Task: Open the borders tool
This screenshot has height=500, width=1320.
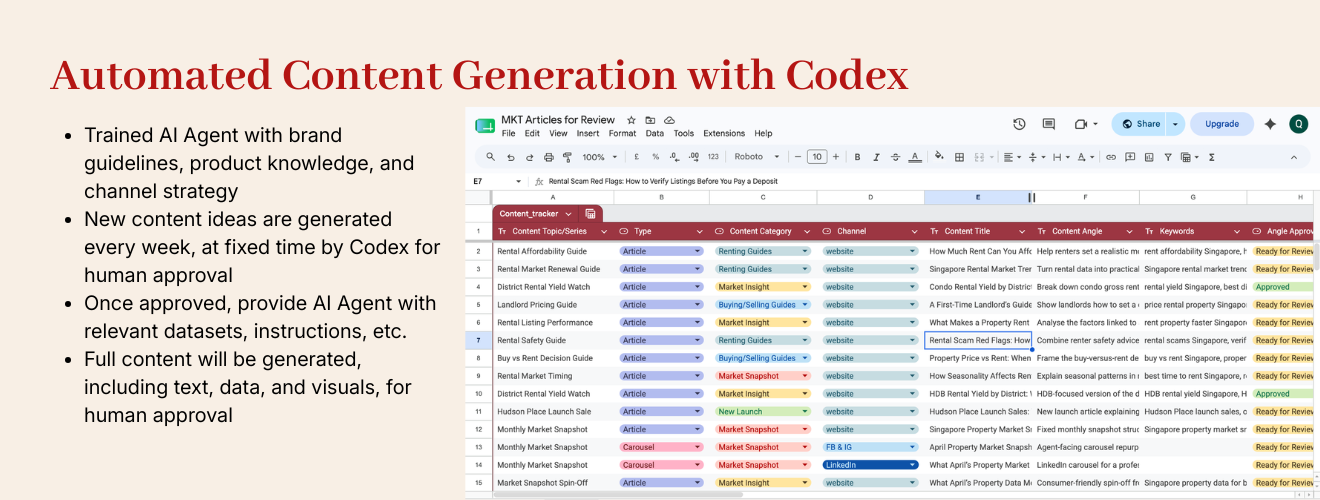Action: 960,157
